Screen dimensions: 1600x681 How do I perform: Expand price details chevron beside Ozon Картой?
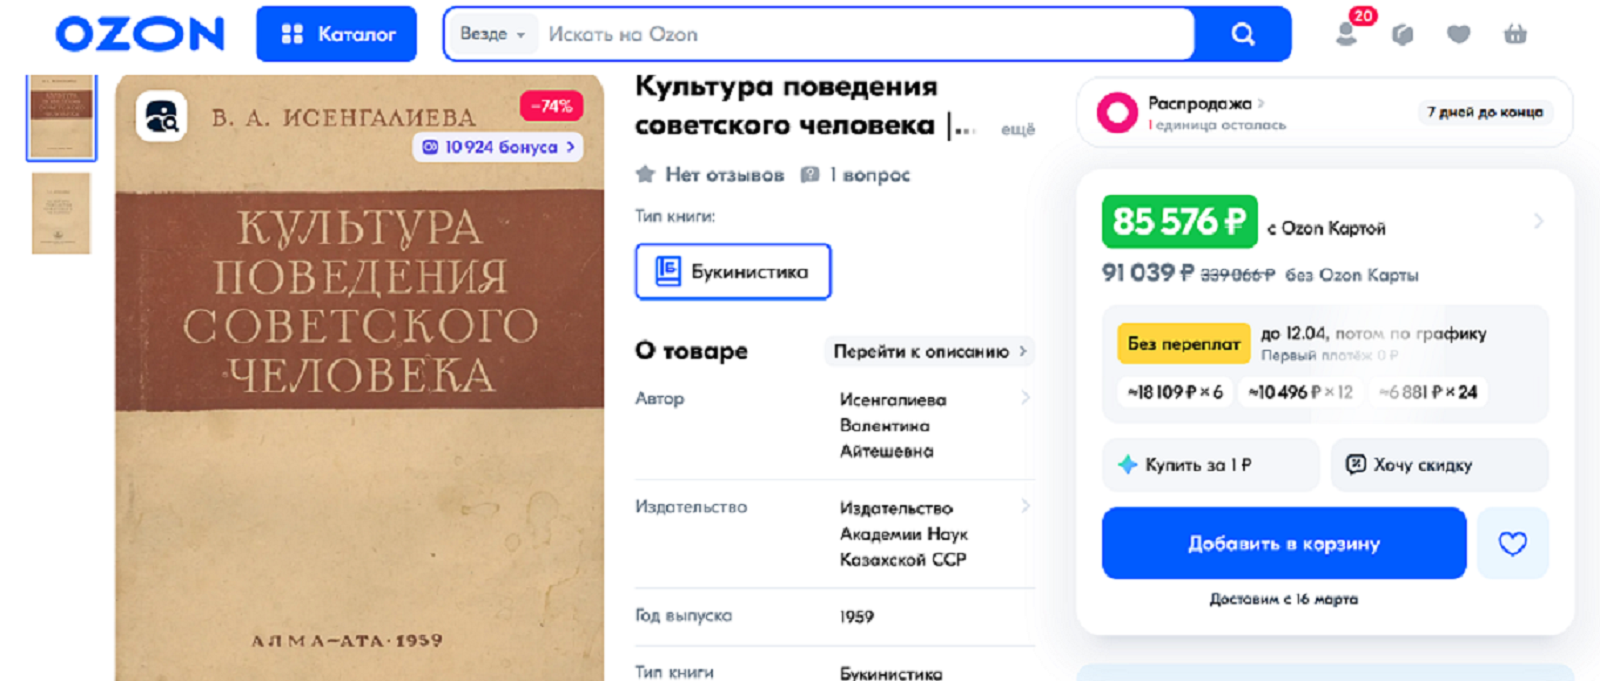(1538, 221)
